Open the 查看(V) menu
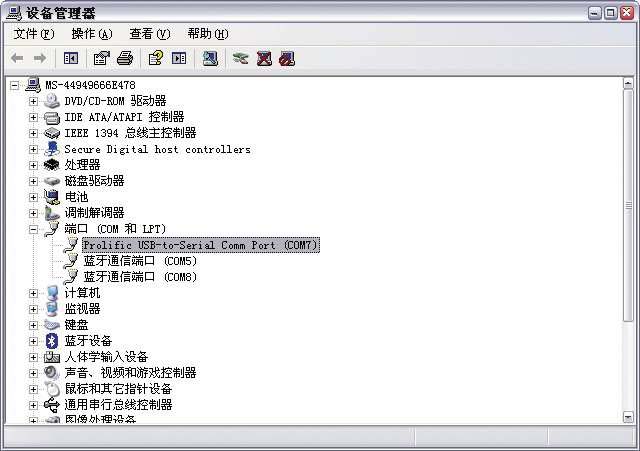This screenshot has width=640, height=451. tap(149, 34)
